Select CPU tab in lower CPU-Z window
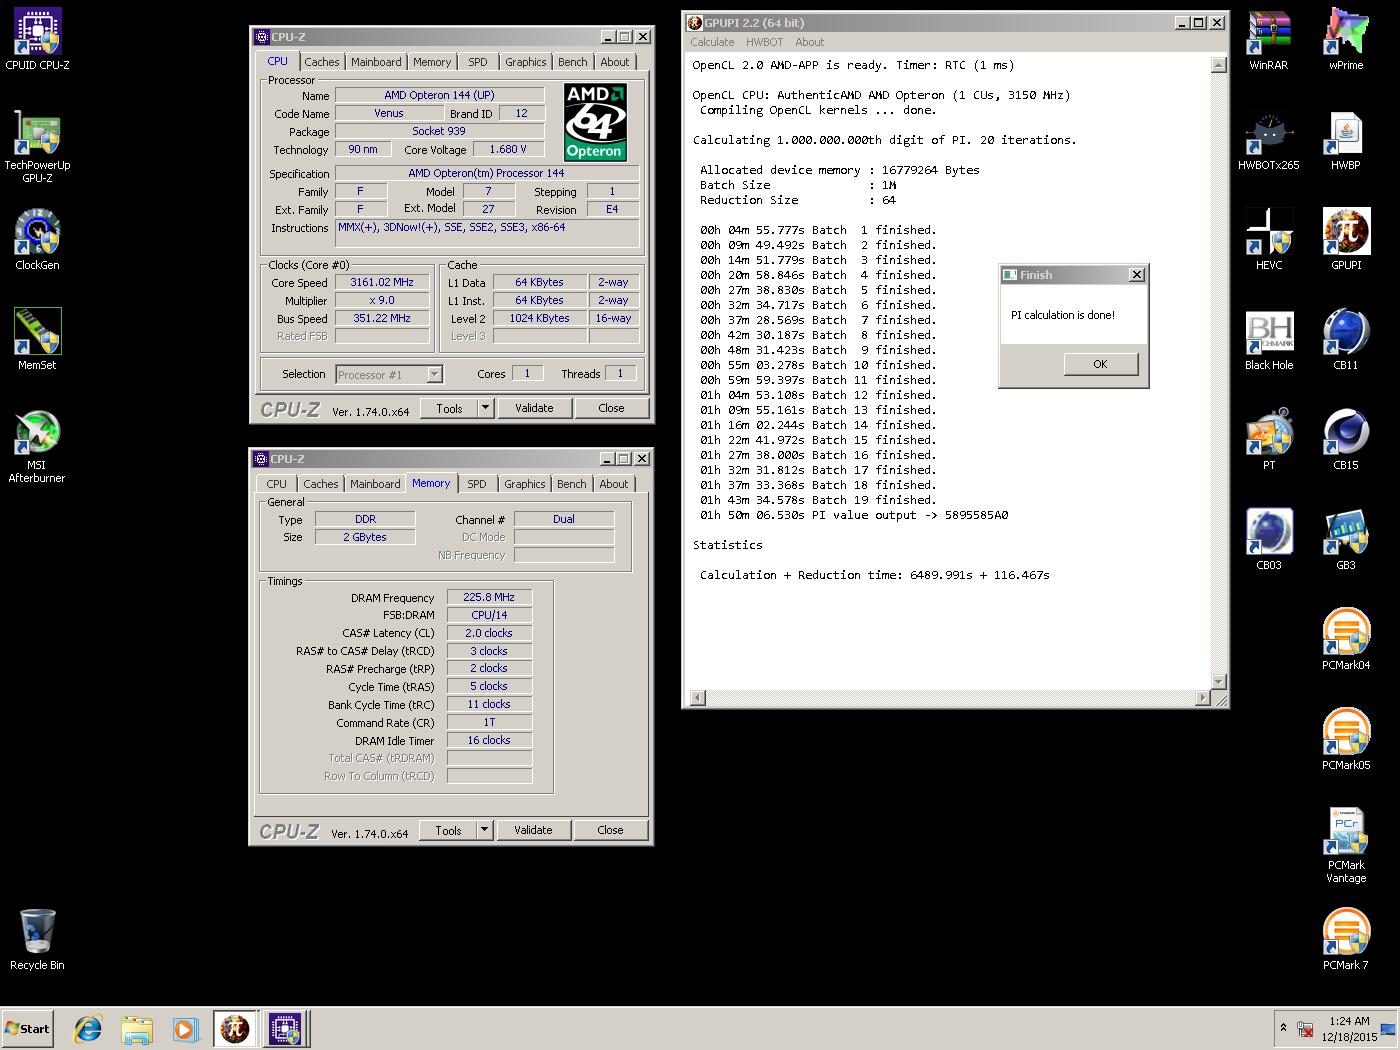The image size is (1400, 1050). tap(277, 484)
